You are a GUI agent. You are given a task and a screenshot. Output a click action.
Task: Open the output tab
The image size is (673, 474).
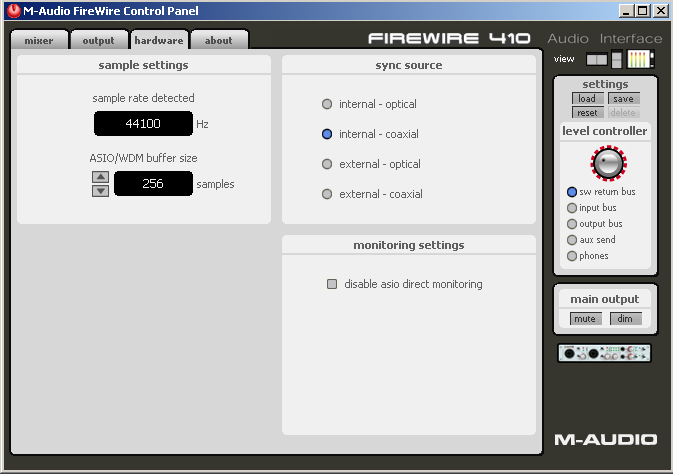pos(99,40)
